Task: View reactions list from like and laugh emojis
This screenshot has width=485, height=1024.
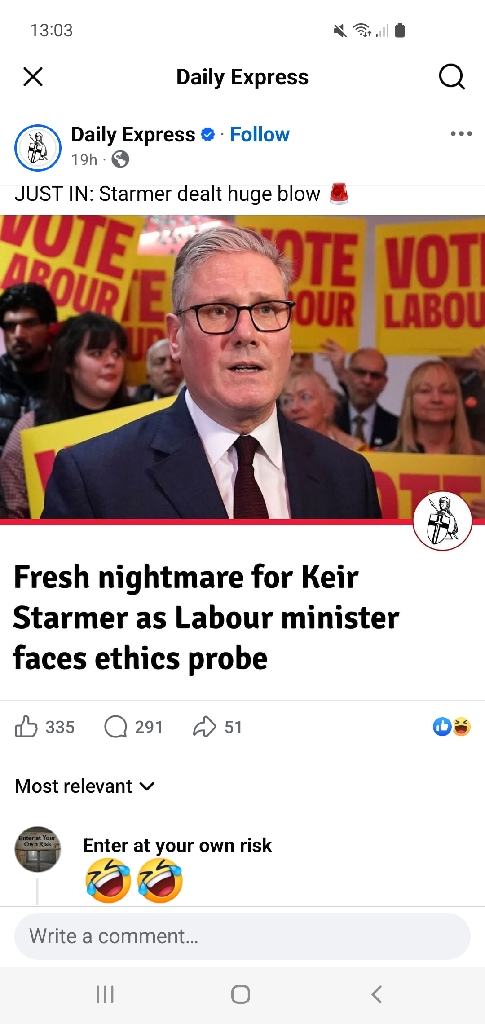Action: point(452,726)
